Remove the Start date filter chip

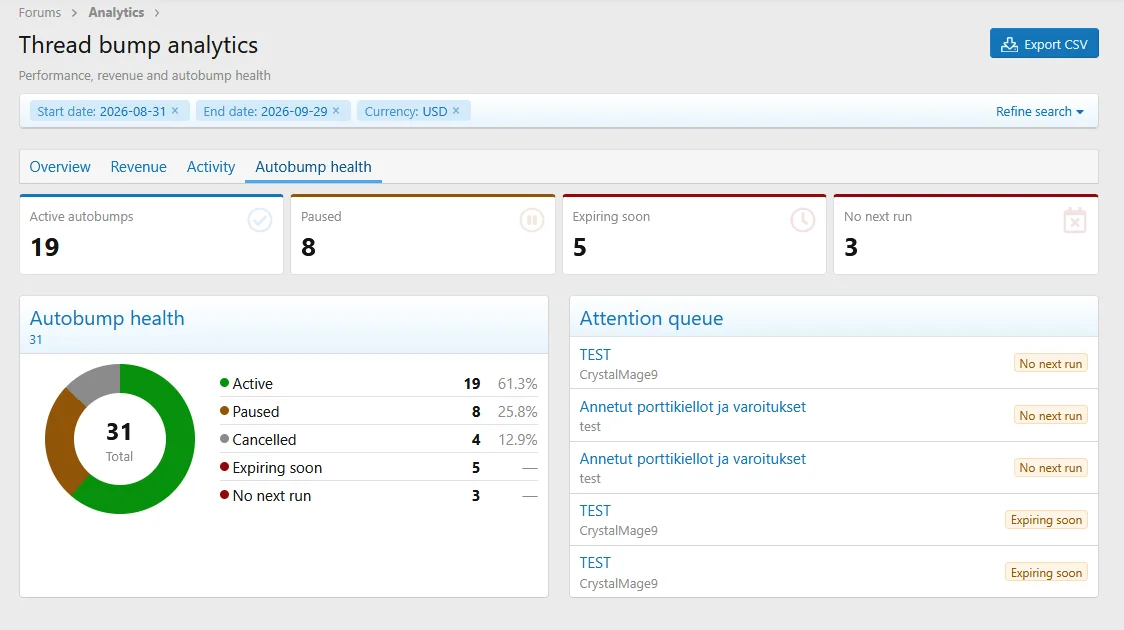(x=175, y=110)
